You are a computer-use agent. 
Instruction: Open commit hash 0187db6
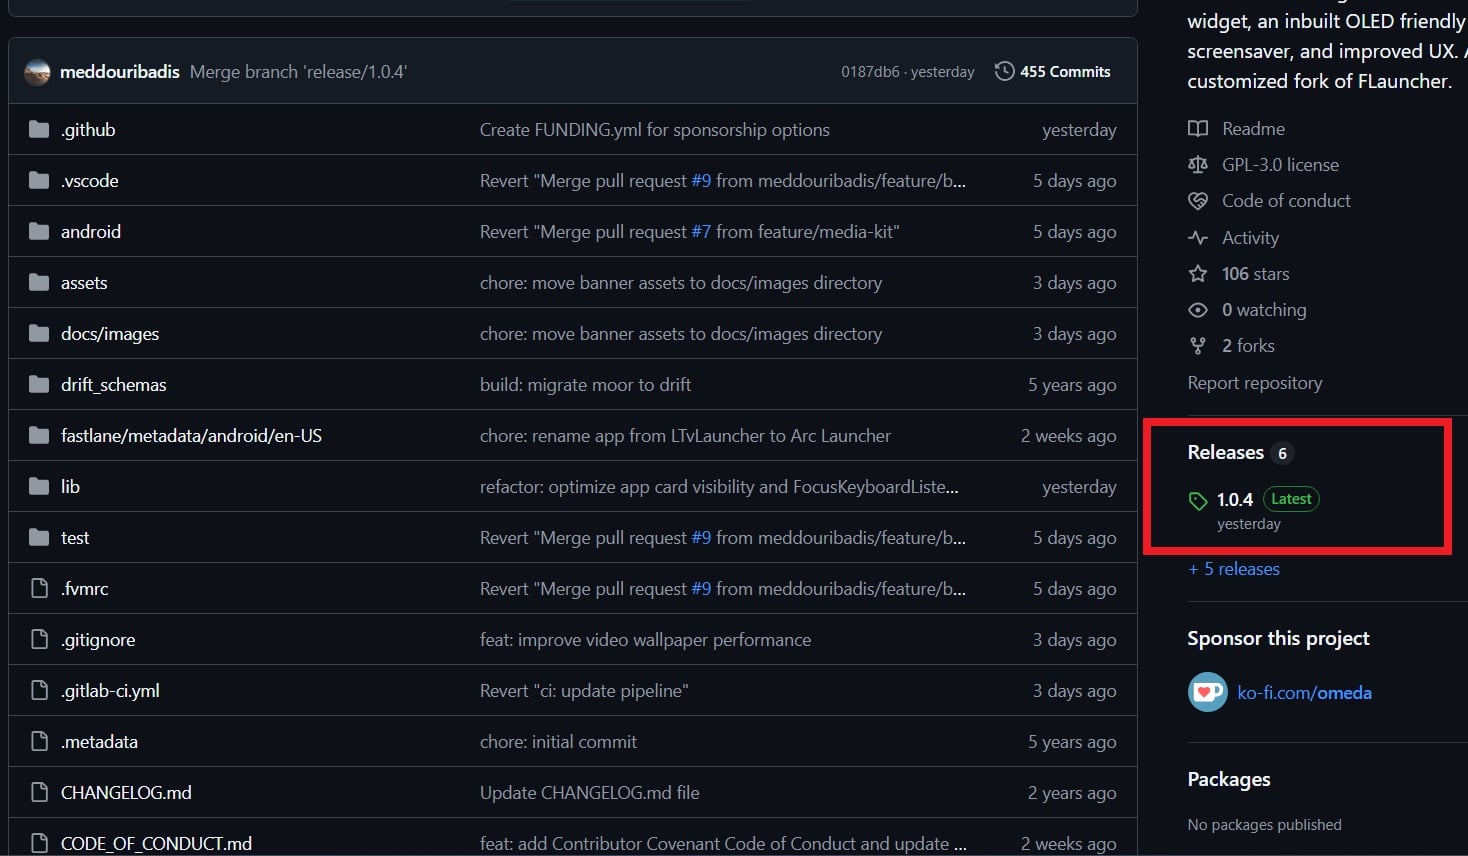point(870,72)
